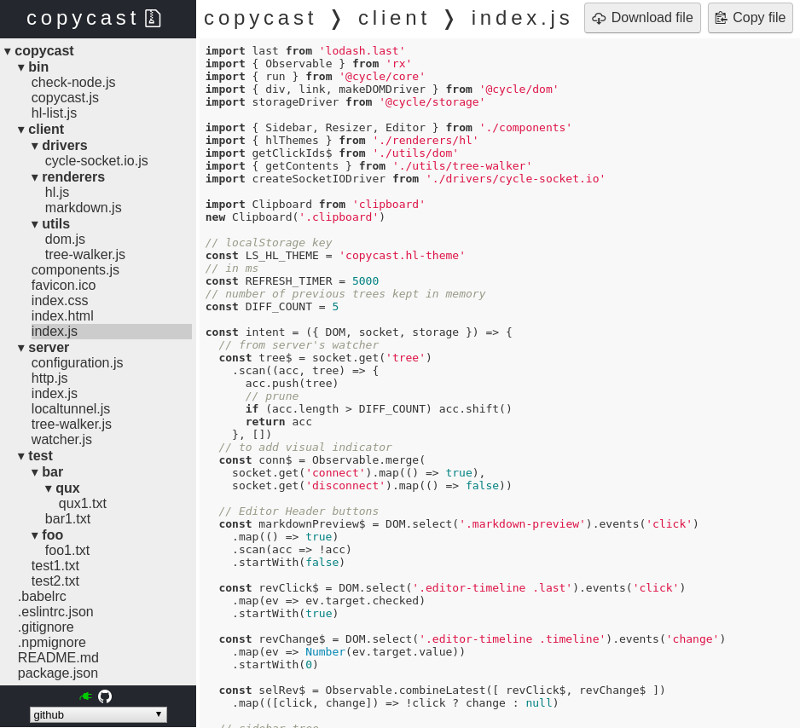800x728 pixels.
Task: Click the GitHub octocat icon in footer
Action: (105, 696)
